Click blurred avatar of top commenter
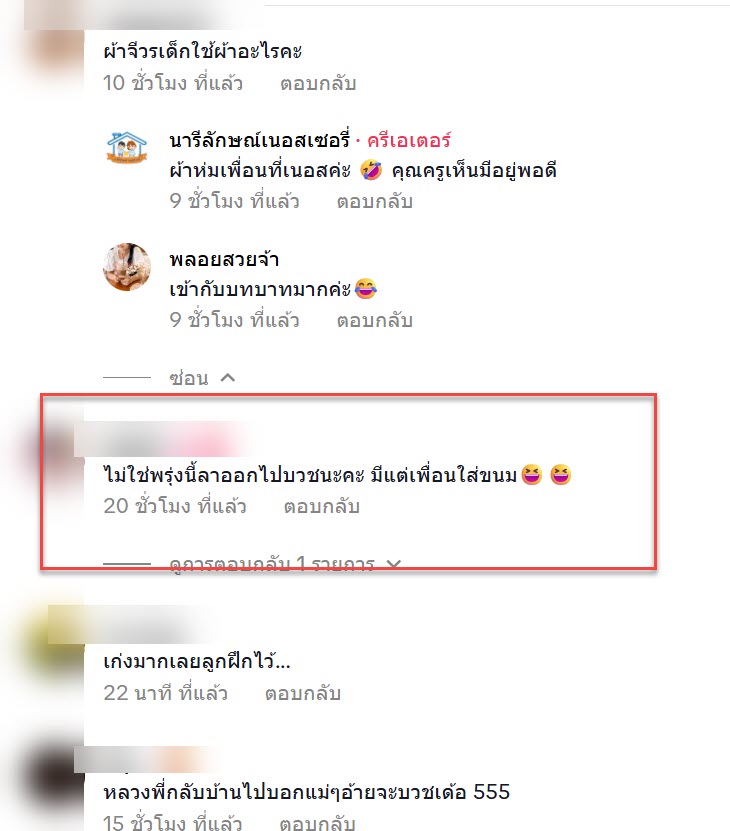The height and width of the screenshot is (831, 730). coord(53,53)
